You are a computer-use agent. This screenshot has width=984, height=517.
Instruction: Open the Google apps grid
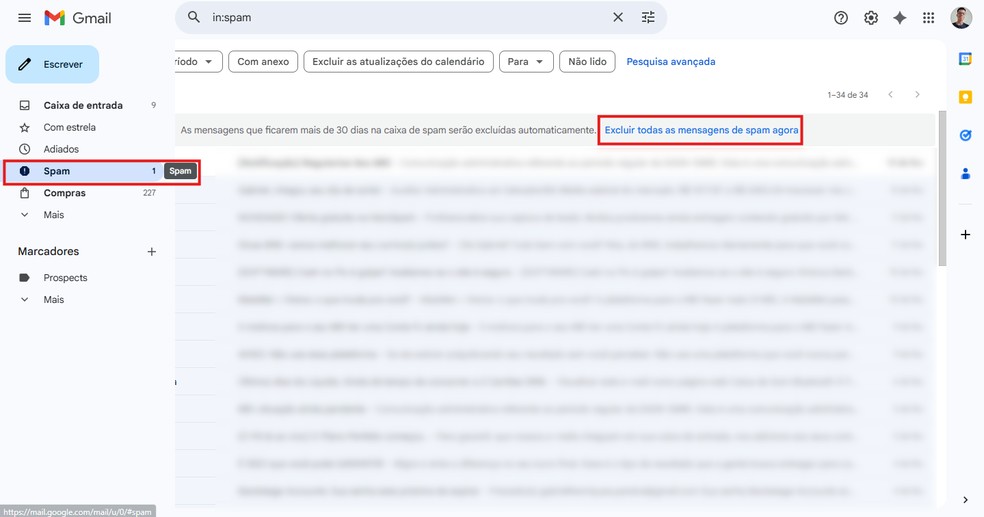click(929, 18)
